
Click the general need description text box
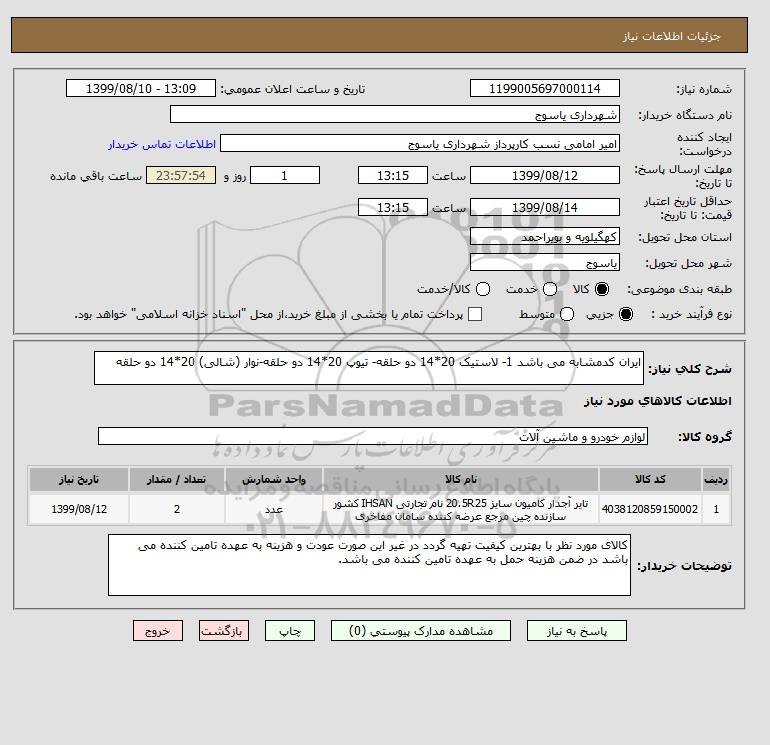click(x=369, y=368)
